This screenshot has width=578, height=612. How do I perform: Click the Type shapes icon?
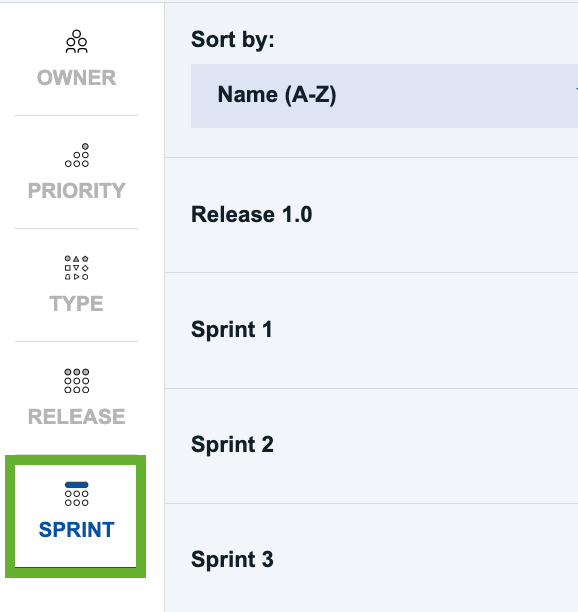76,268
